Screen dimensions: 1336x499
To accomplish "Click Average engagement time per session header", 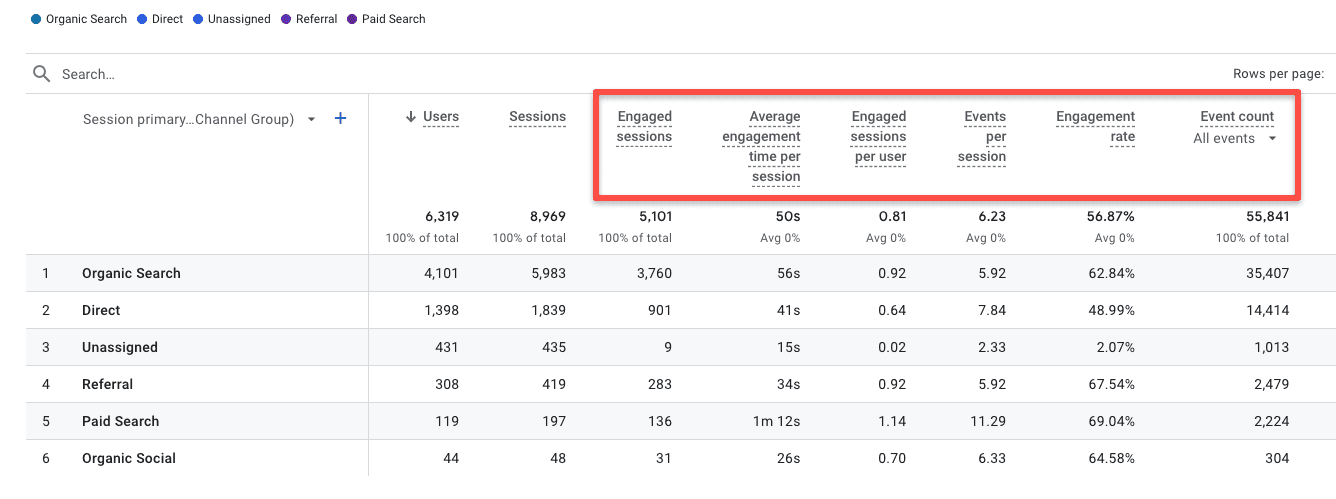I will click(761, 147).
